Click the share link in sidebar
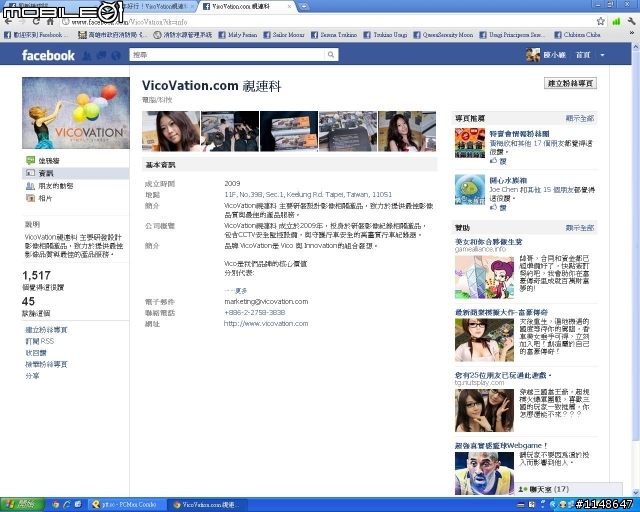The height and width of the screenshot is (512, 640). (32, 376)
